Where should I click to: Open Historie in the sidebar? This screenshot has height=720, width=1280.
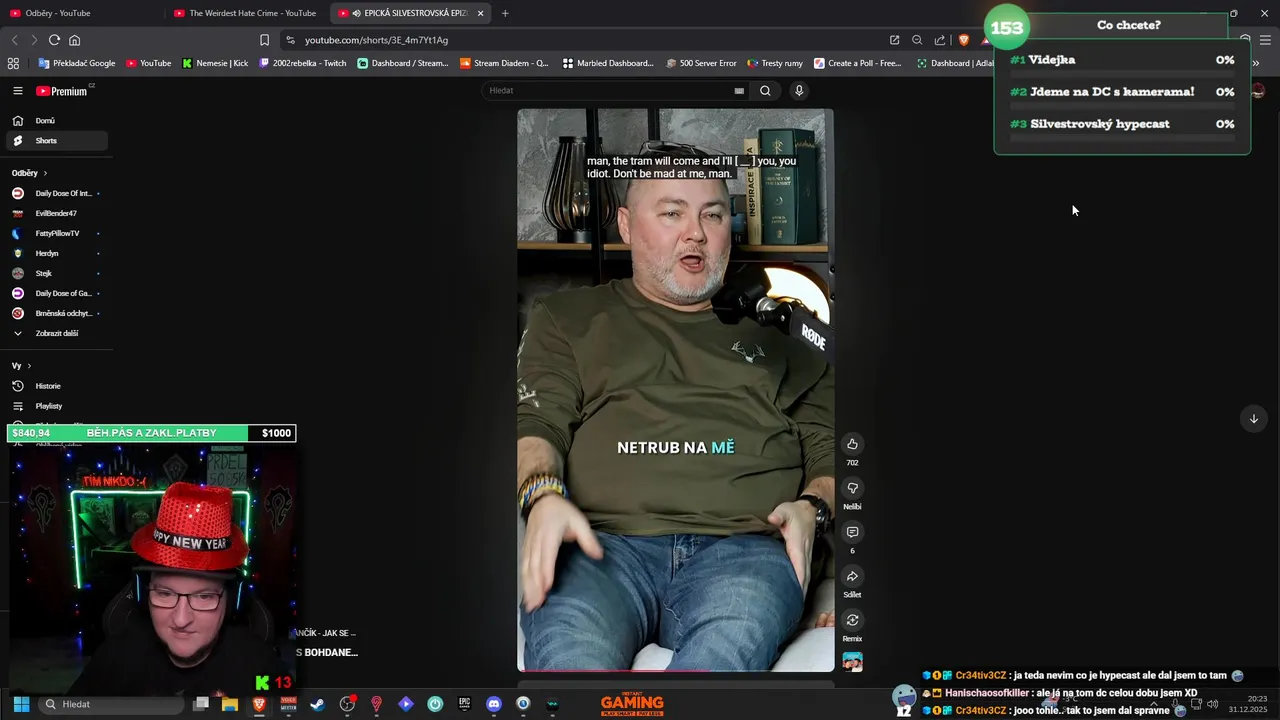48,386
